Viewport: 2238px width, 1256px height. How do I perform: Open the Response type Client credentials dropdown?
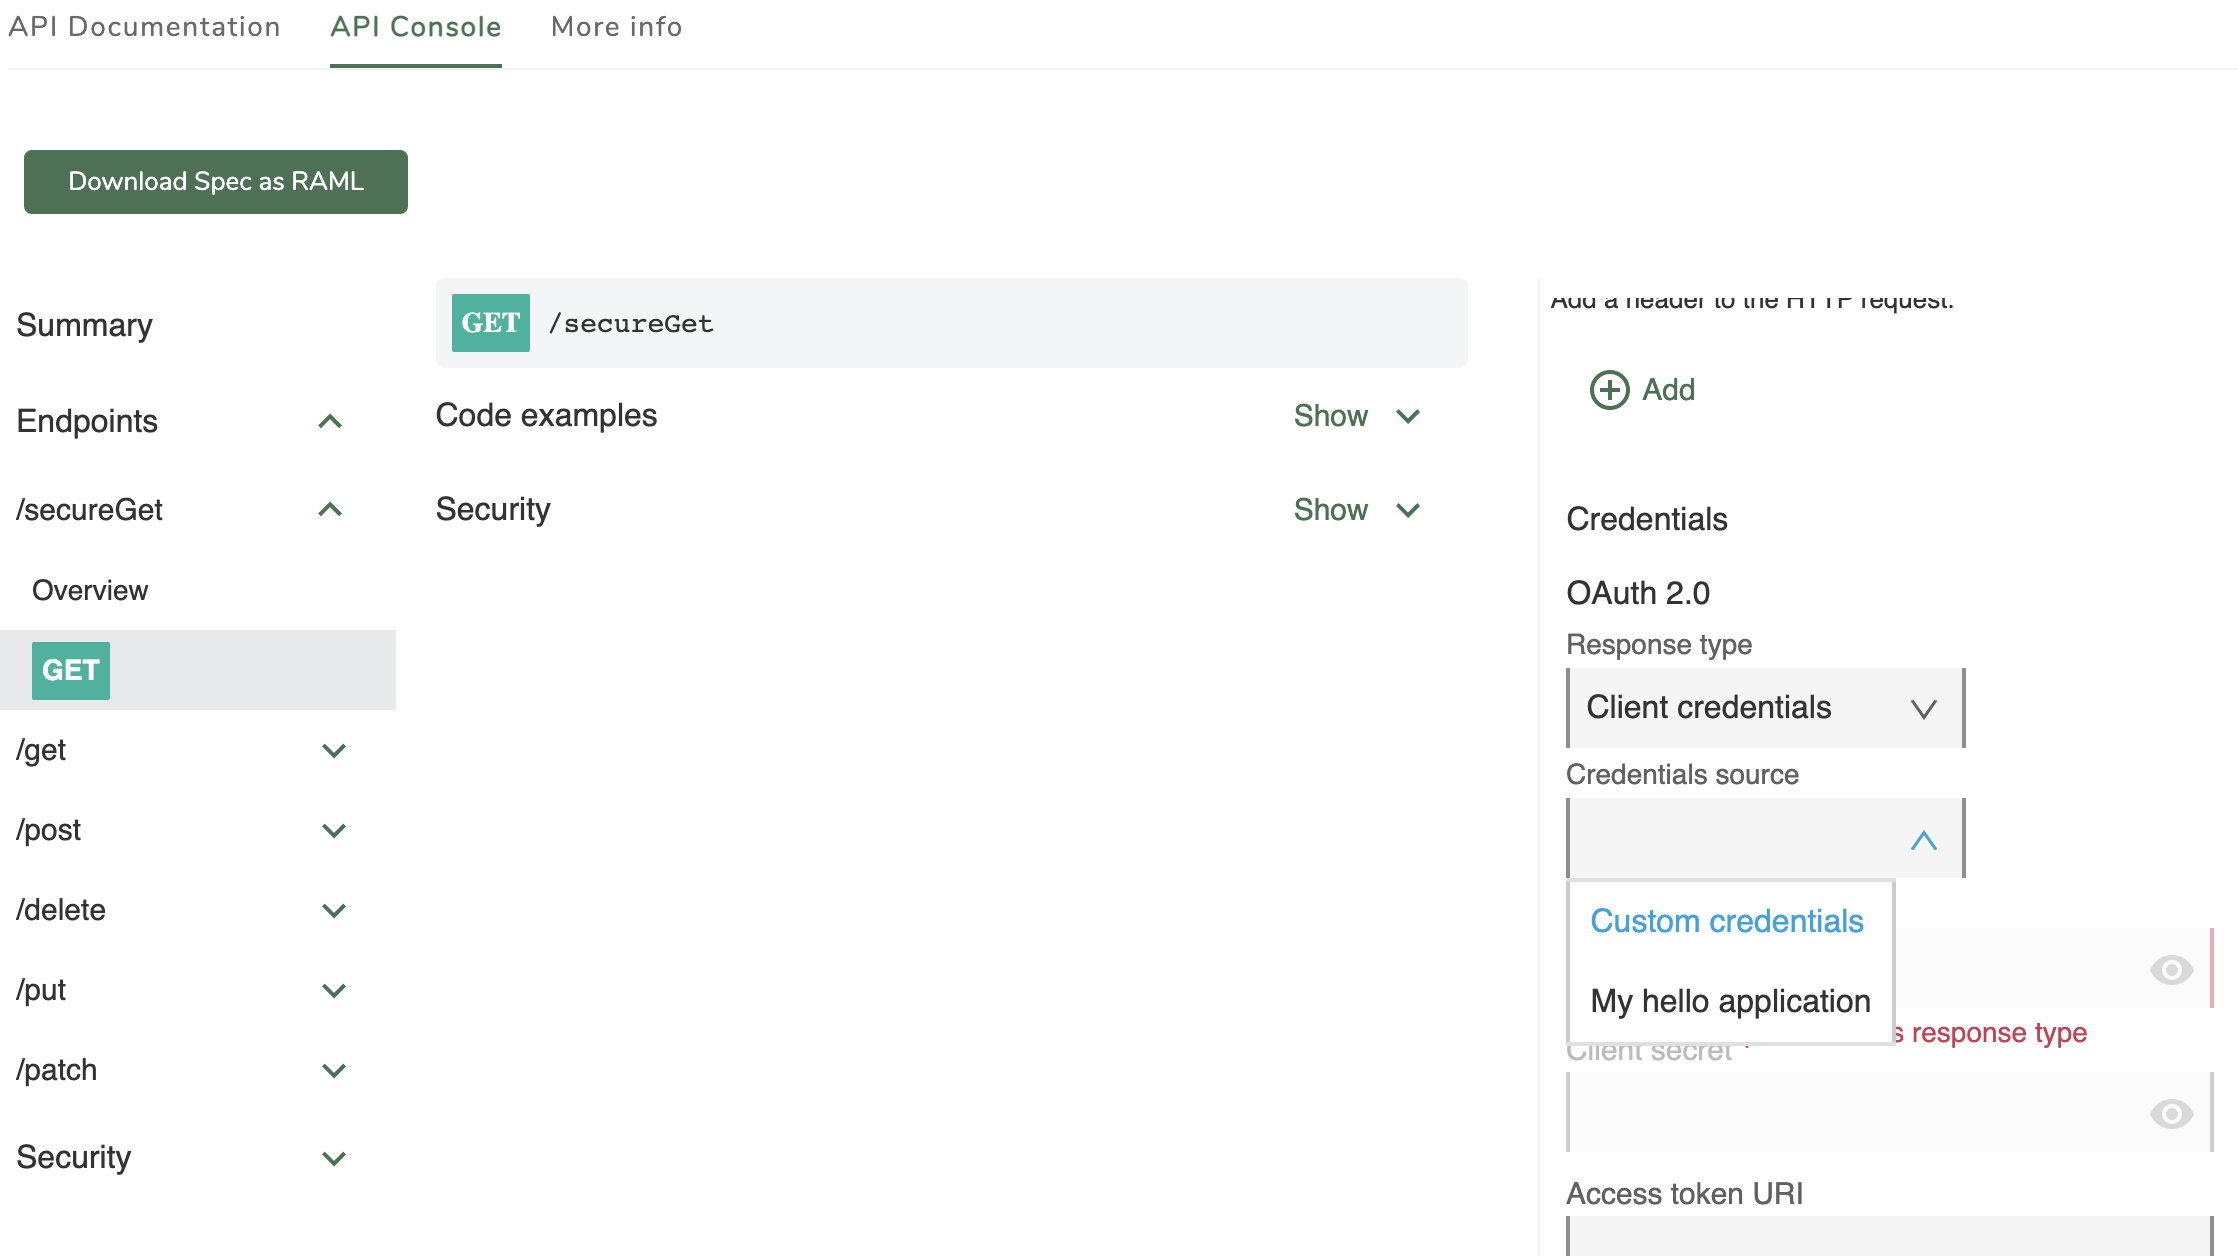pos(1765,708)
